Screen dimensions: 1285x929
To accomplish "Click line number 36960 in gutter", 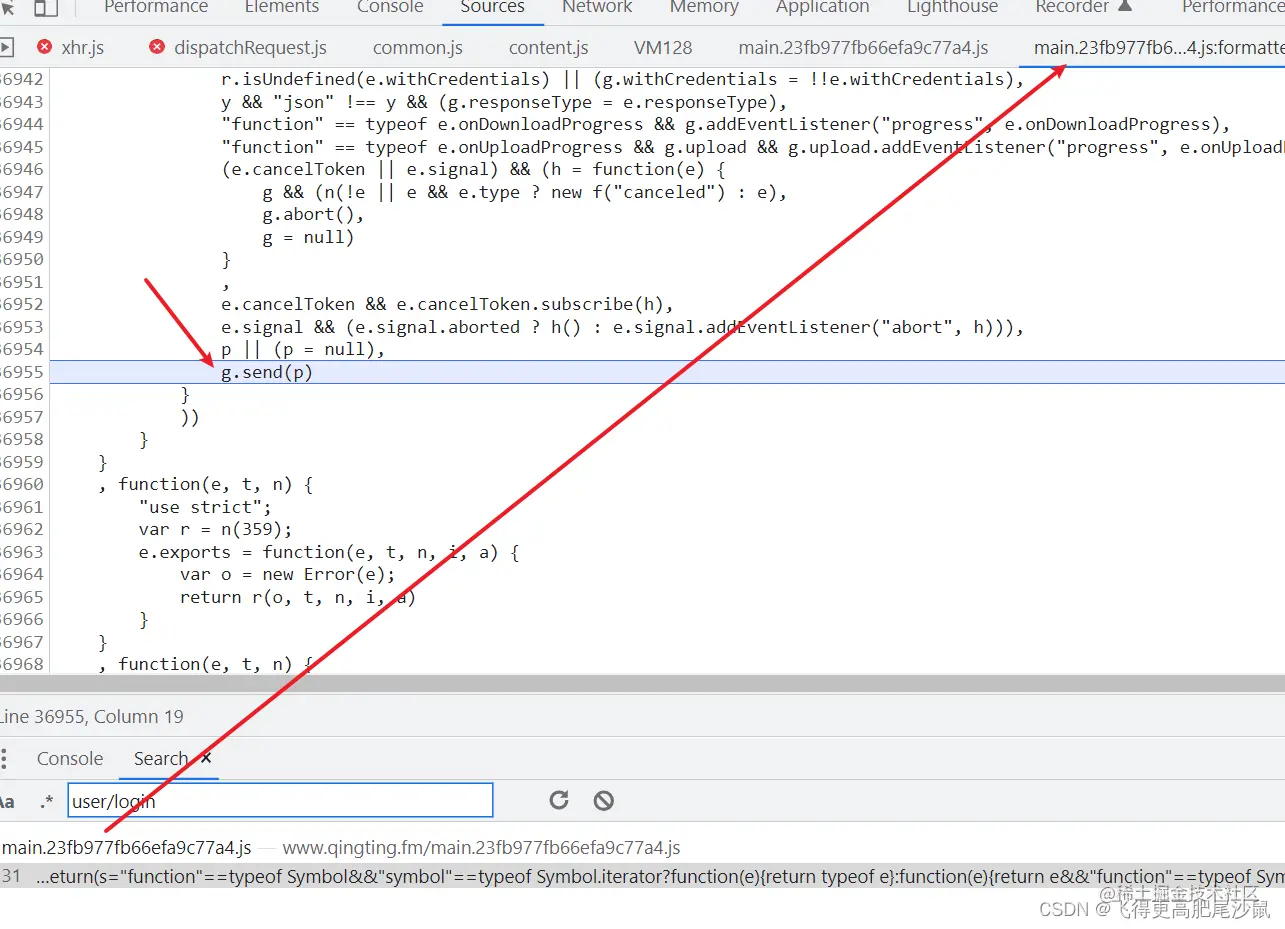I will (x=22, y=484).
